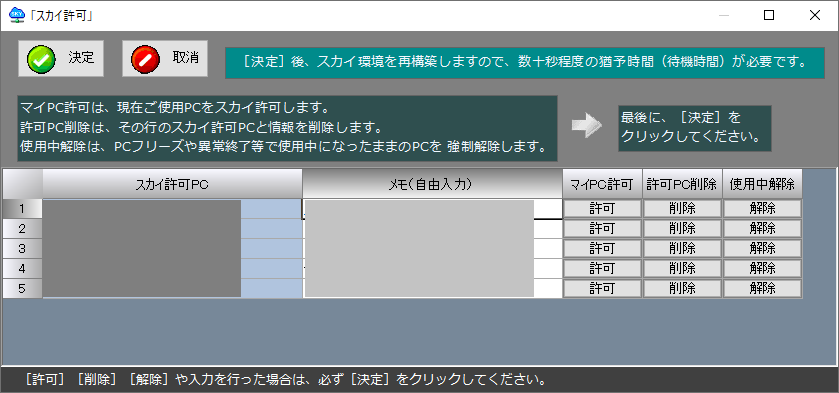Select row header number 5
This screenshot has width=839, height=393.
click(22, 289)
